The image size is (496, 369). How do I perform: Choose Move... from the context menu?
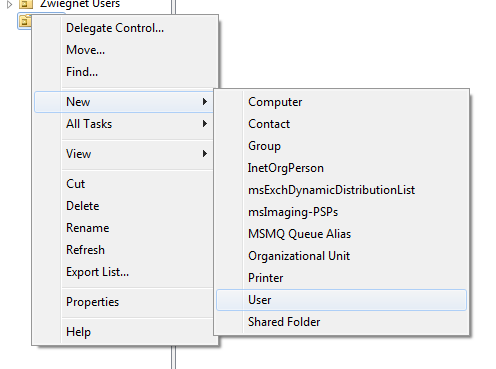click(x=125, y=50)
